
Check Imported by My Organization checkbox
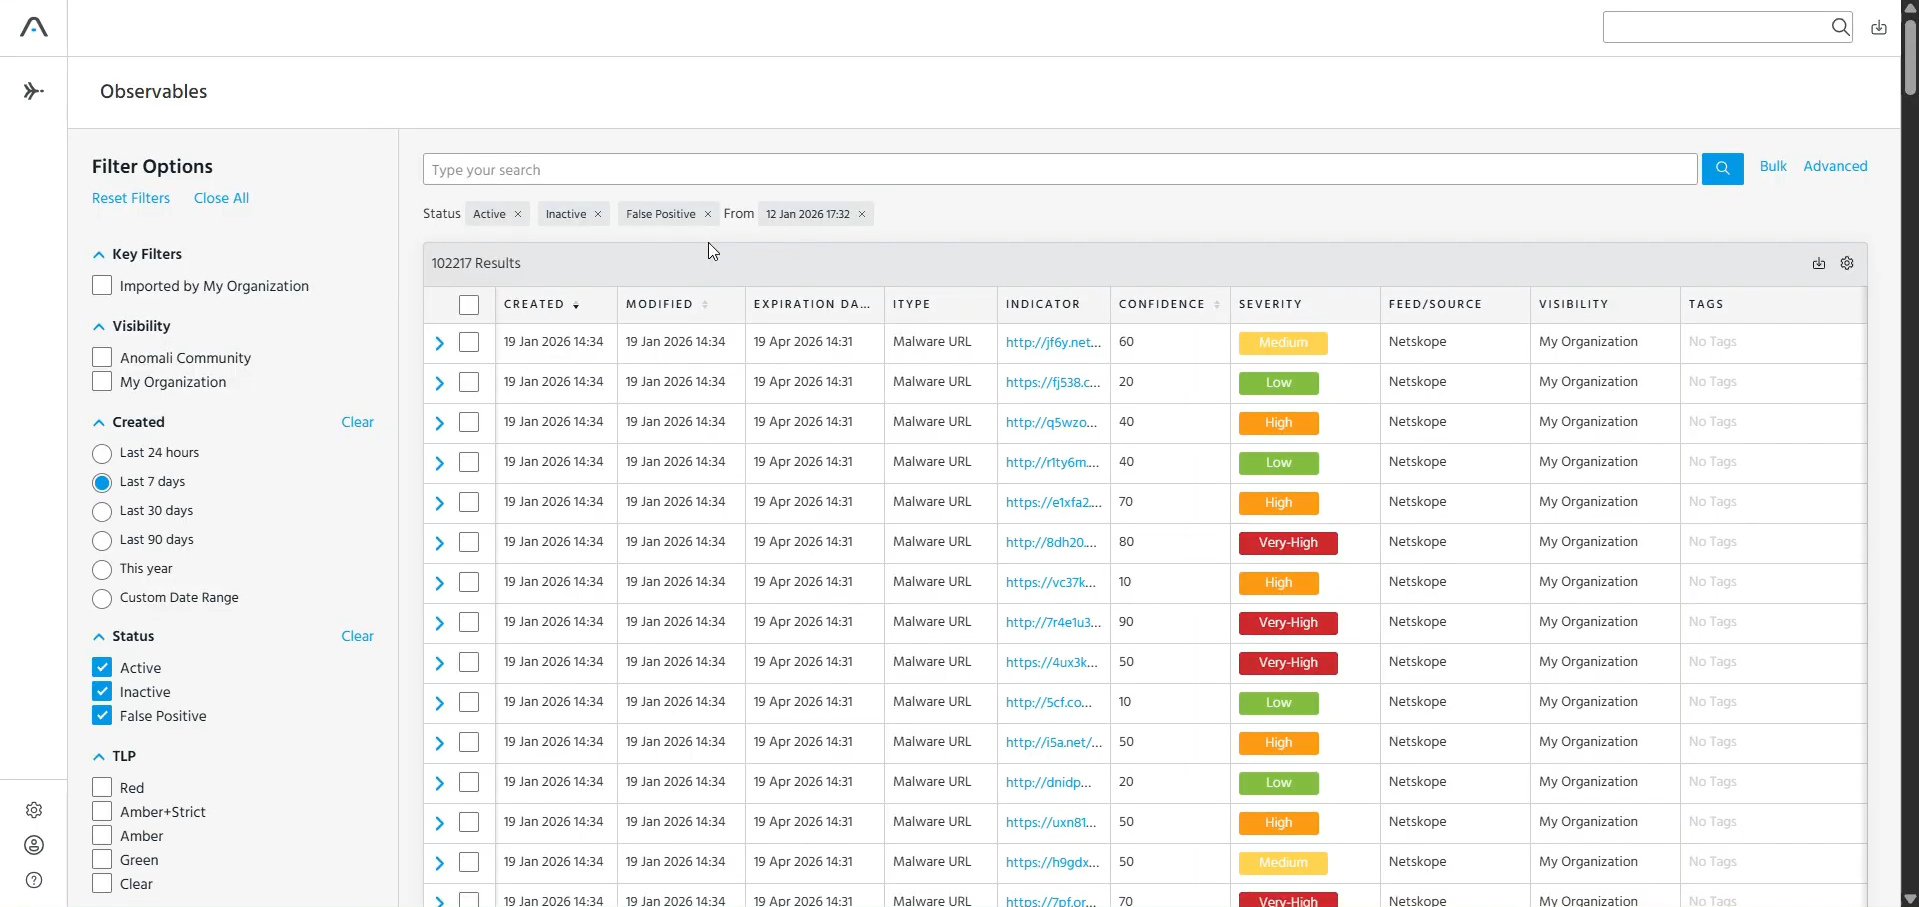(102, 286)
